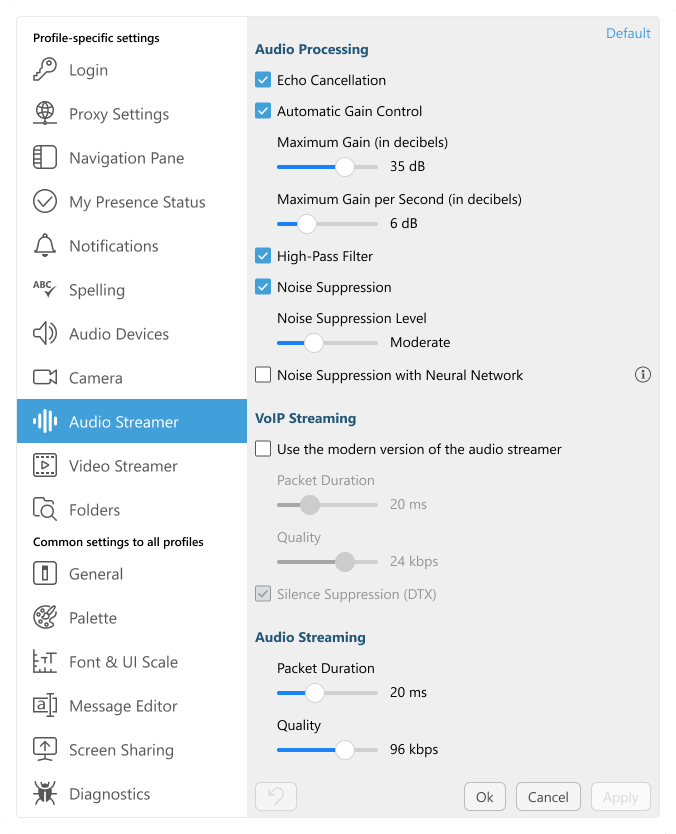Uncheck Automatic Gain Control
This screenshot has height=834, width=676.
[x=263, y=111]
